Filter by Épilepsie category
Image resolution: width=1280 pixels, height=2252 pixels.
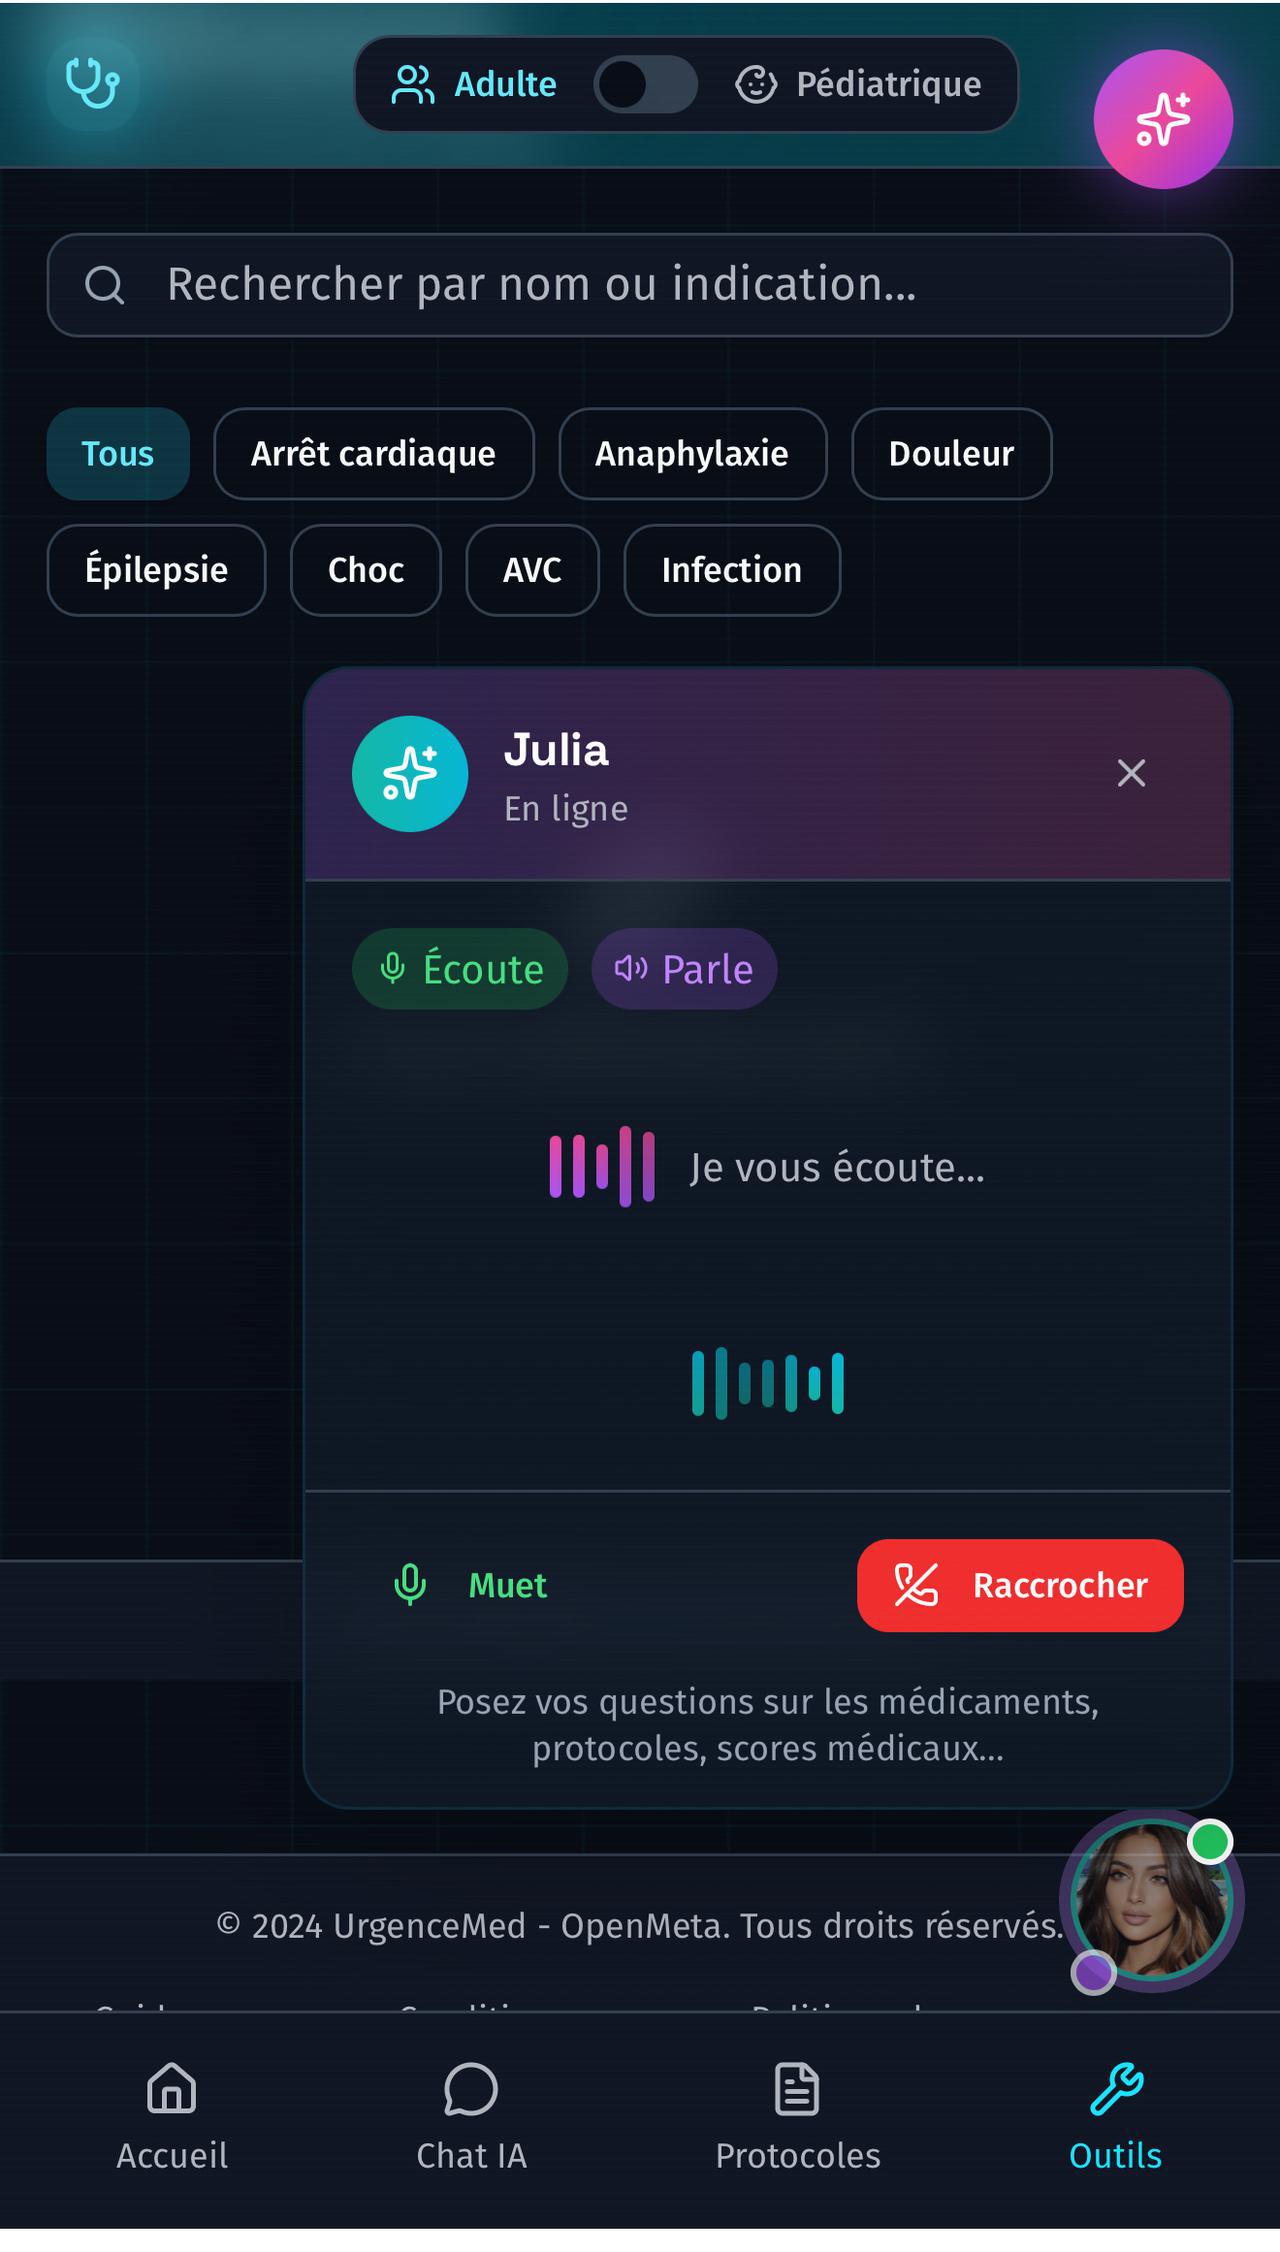tap(156, 570)
